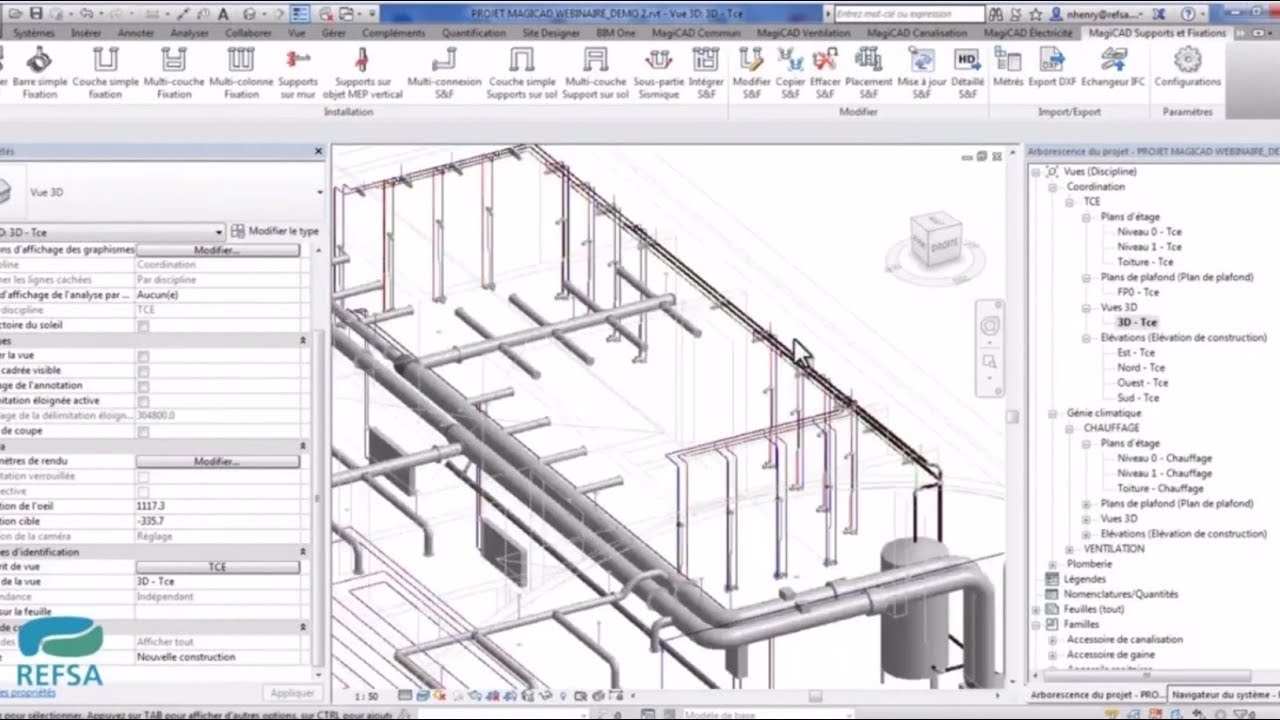
Task: Switch to the Annoter ribbon tab
Action: pyautogui.click(x=136, y=33)
